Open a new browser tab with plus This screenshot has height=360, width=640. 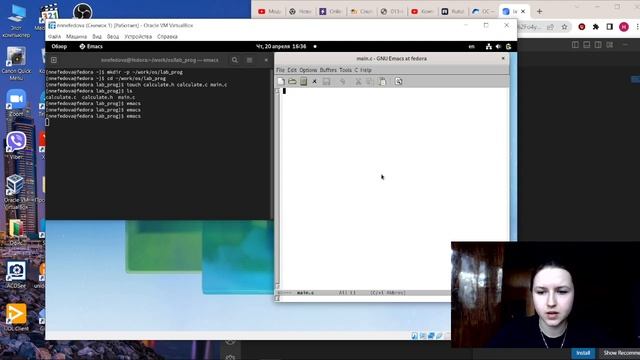coord(540,11)
